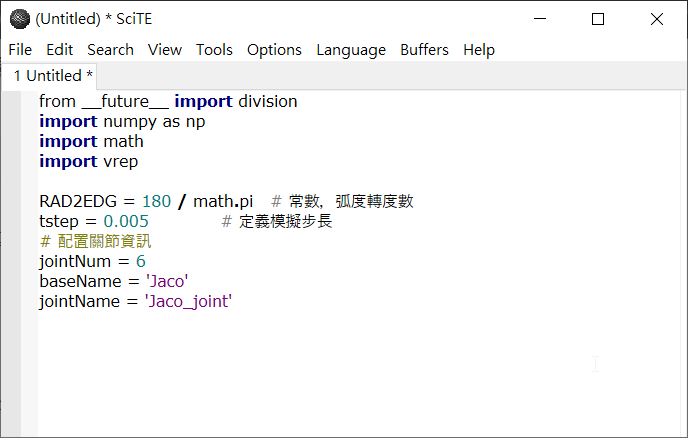The height and width of the screenshot is (438, 688).
Task: Click 'numpy' in the import line
Action: pos(130,122)
